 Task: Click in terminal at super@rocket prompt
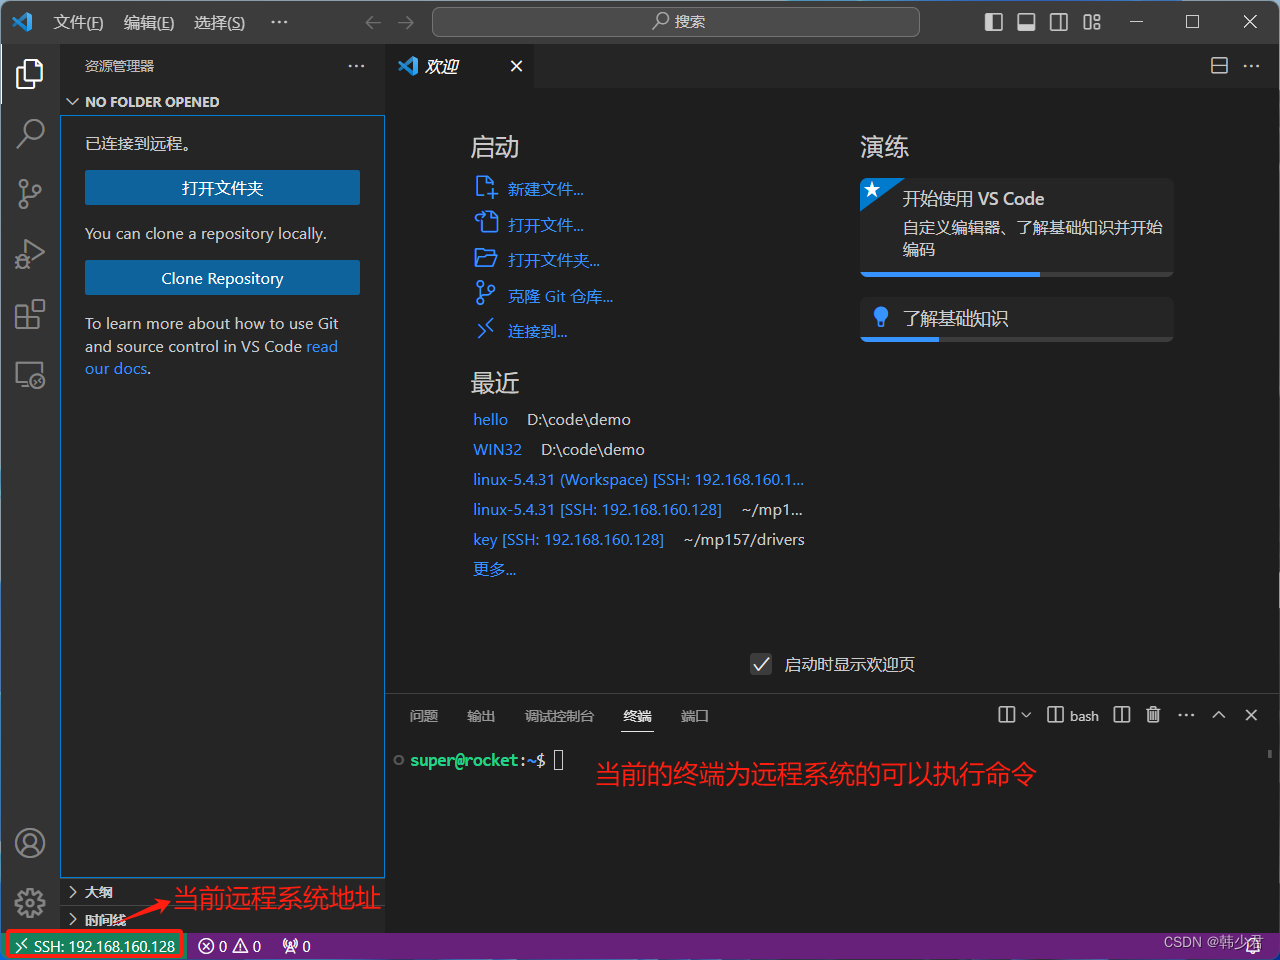pyautogui.click(x=478, y=760)
